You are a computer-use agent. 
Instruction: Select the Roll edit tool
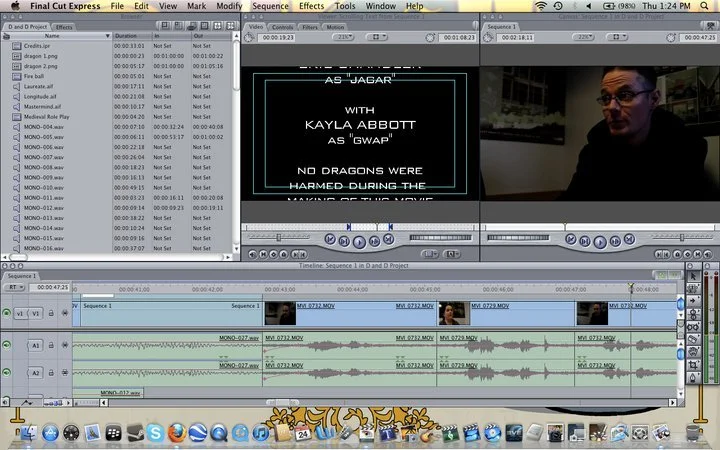coord(693,314)
